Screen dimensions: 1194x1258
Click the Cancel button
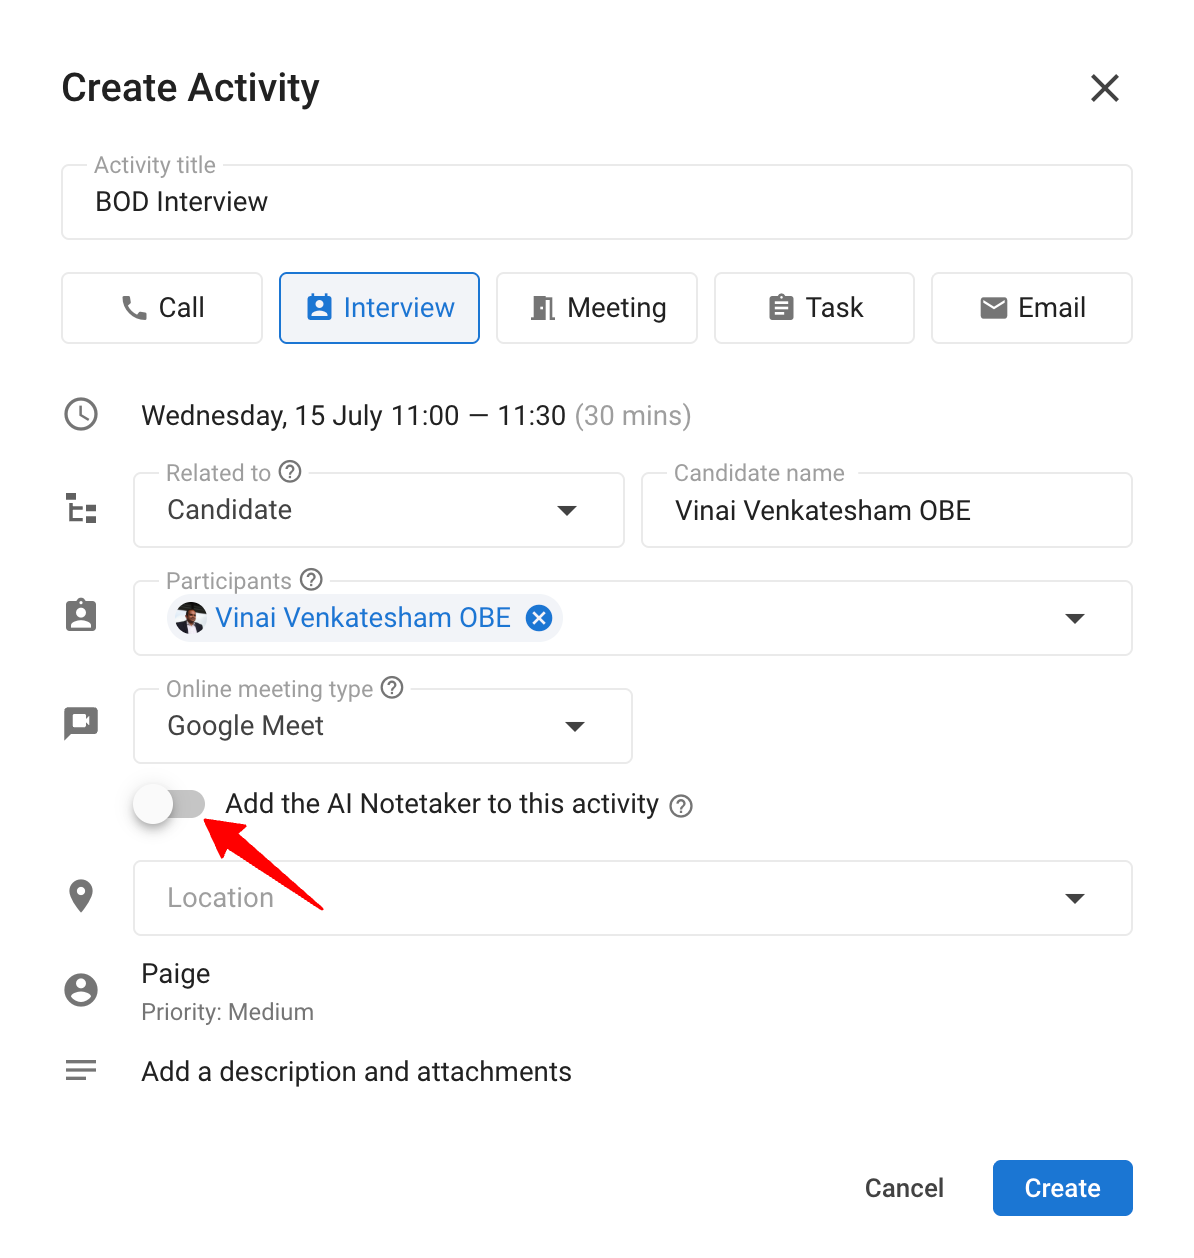(x=904, y=1188)
